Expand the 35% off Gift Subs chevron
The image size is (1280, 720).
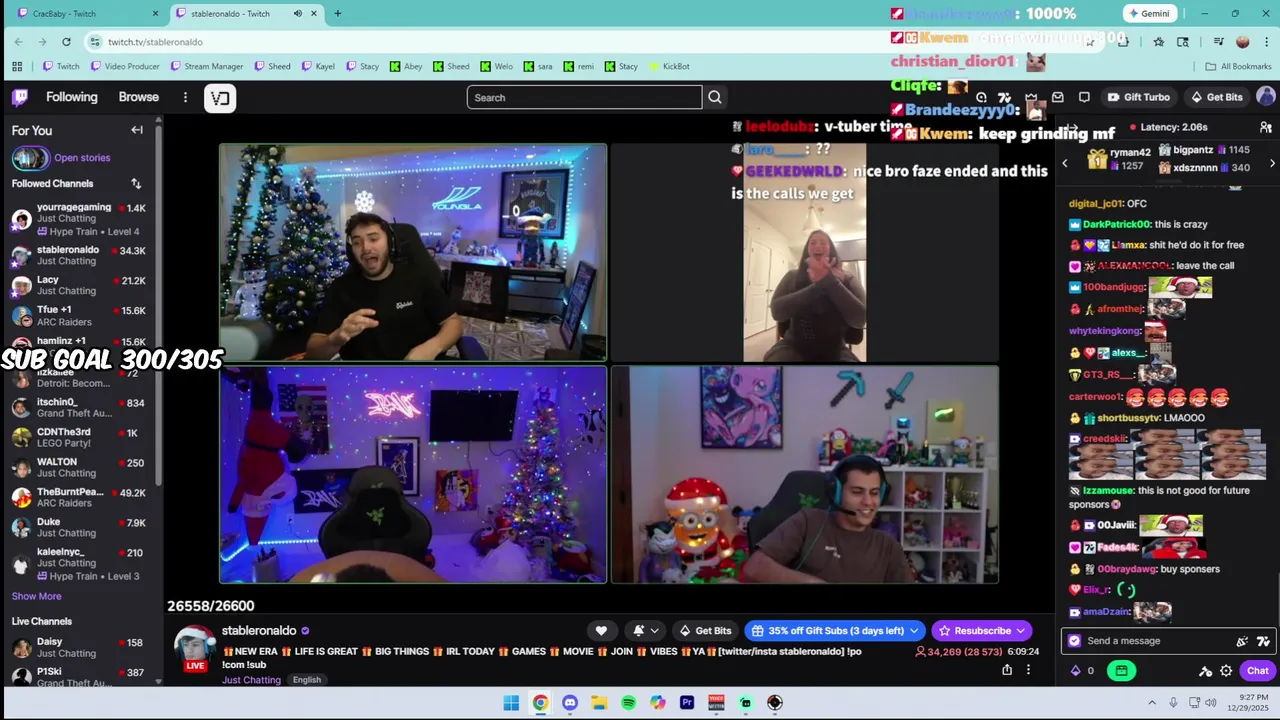pyautogui.click(x=913, y=631)
